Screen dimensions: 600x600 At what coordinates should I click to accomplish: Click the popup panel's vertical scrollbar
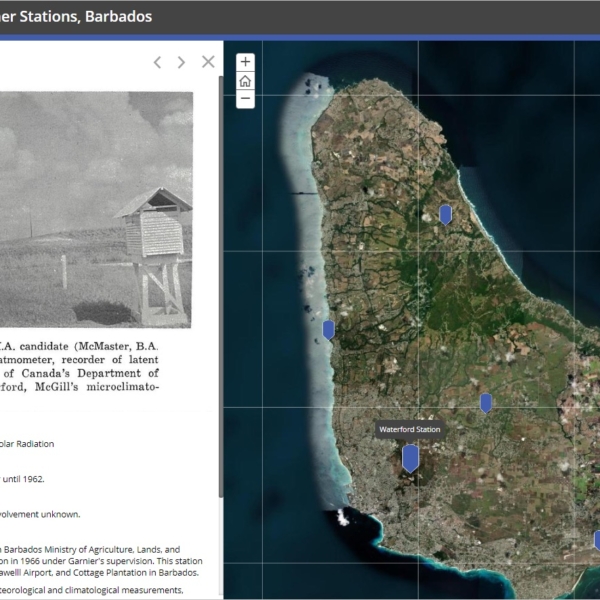[x=220, y=300]
